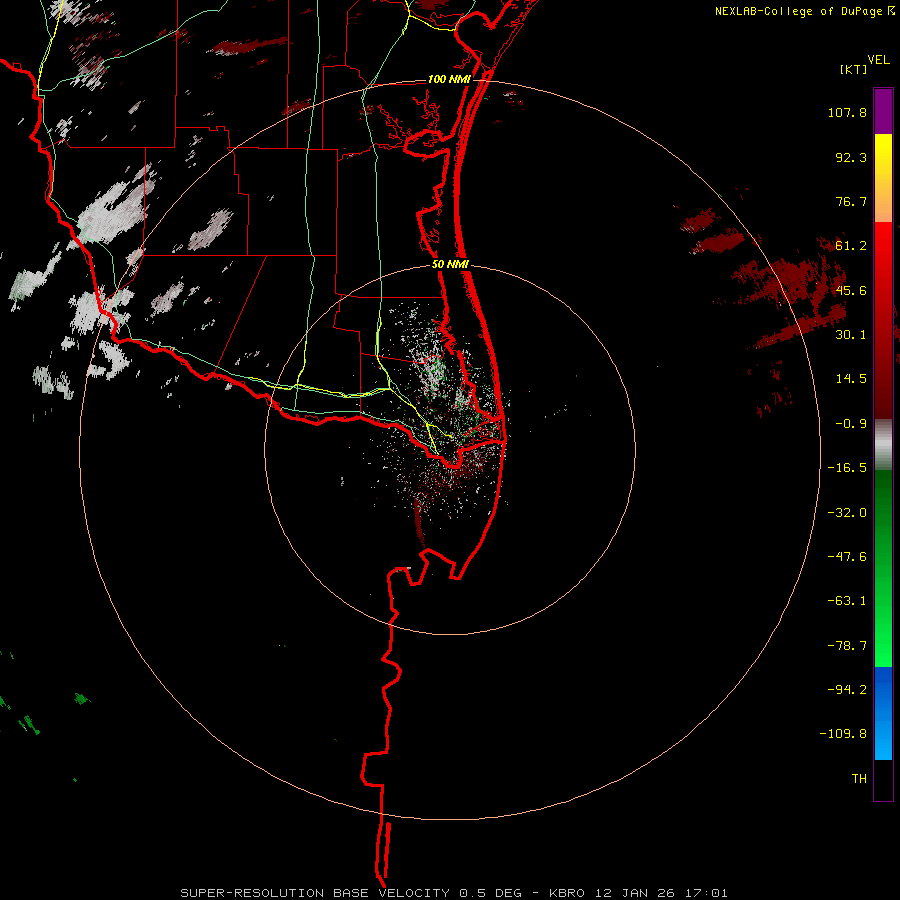This screenshot has width=900, height=900.
Task: Click the purple segment of the color bar
Action: (x=883, y=112)
